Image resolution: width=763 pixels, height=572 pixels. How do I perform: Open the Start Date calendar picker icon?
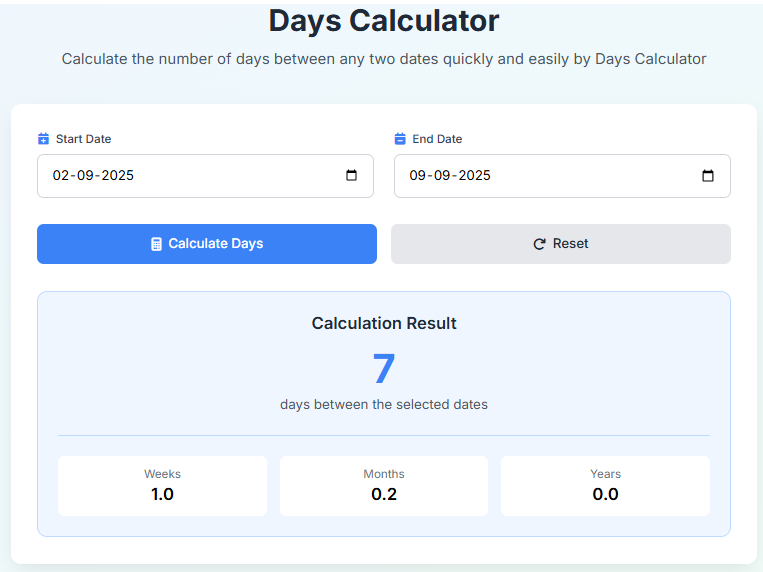pos(351,176)
